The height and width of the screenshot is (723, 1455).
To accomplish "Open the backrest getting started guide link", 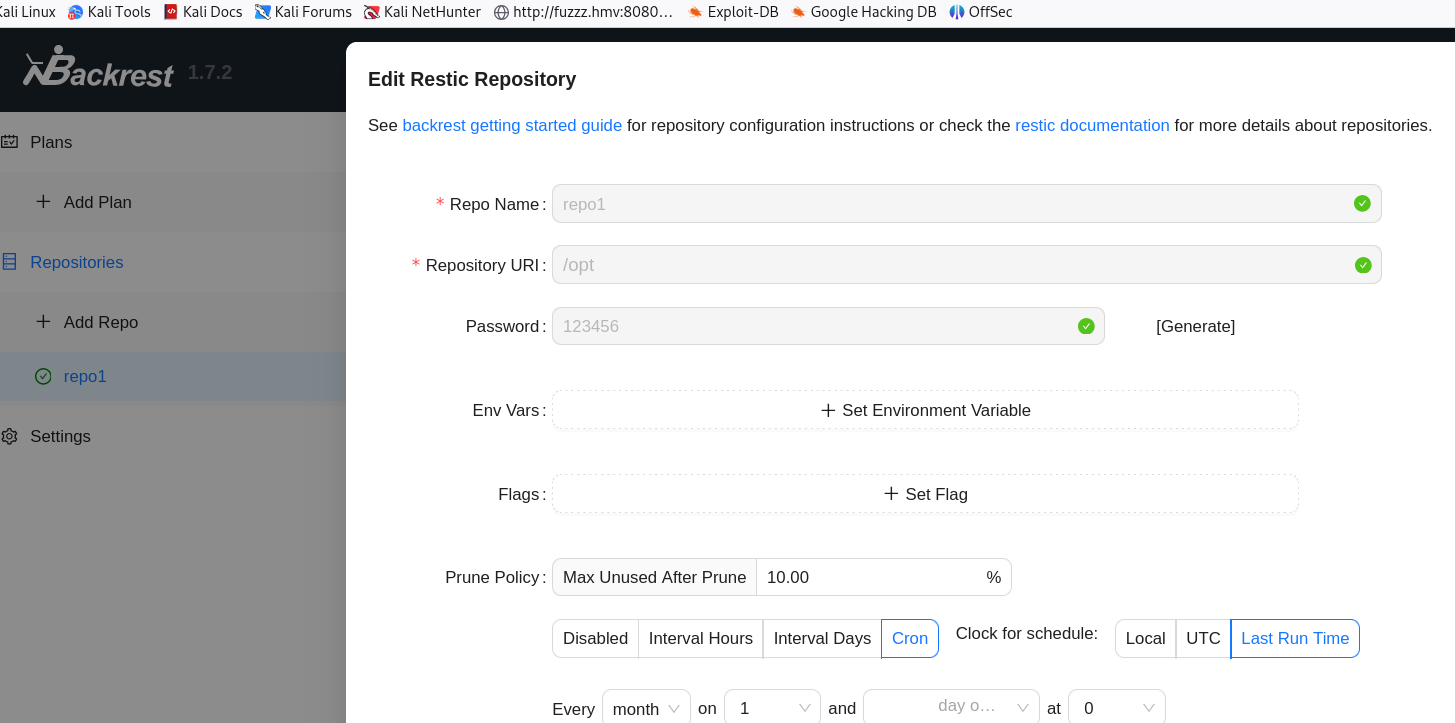I will point(512,125).
